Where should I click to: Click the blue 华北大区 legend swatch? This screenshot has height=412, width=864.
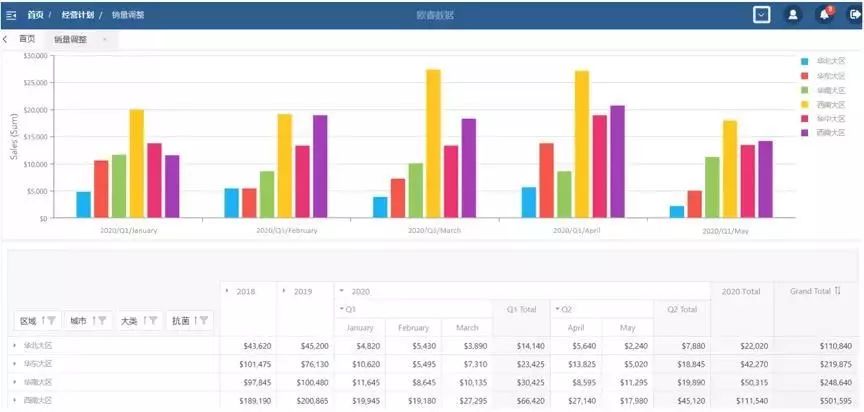804,61
